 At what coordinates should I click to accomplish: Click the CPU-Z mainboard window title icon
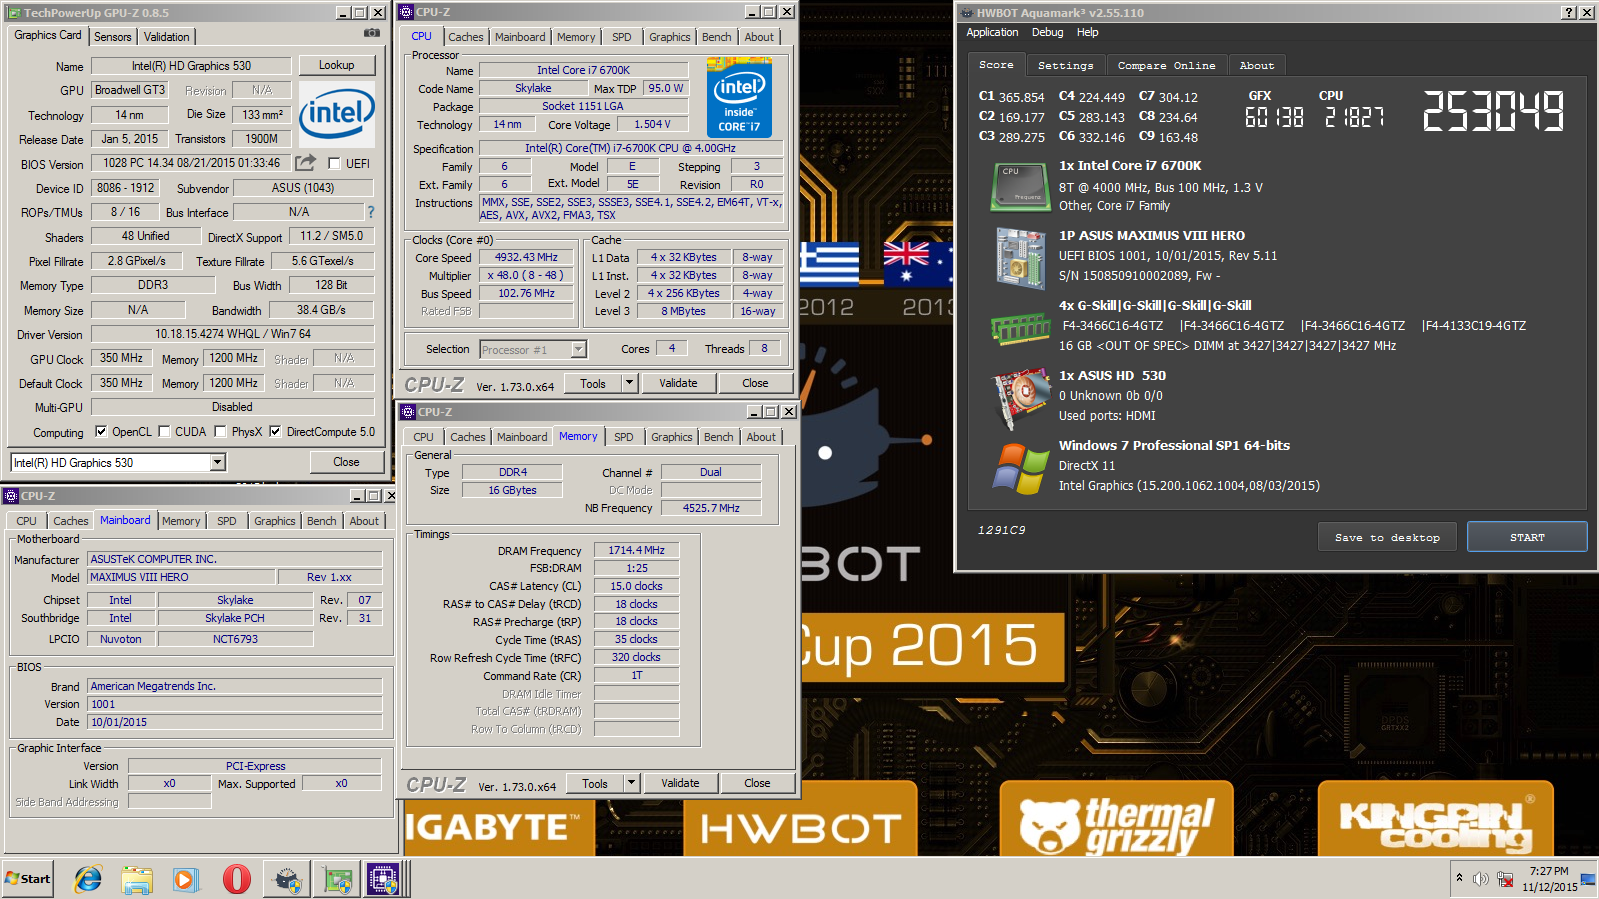pos(11,496)
